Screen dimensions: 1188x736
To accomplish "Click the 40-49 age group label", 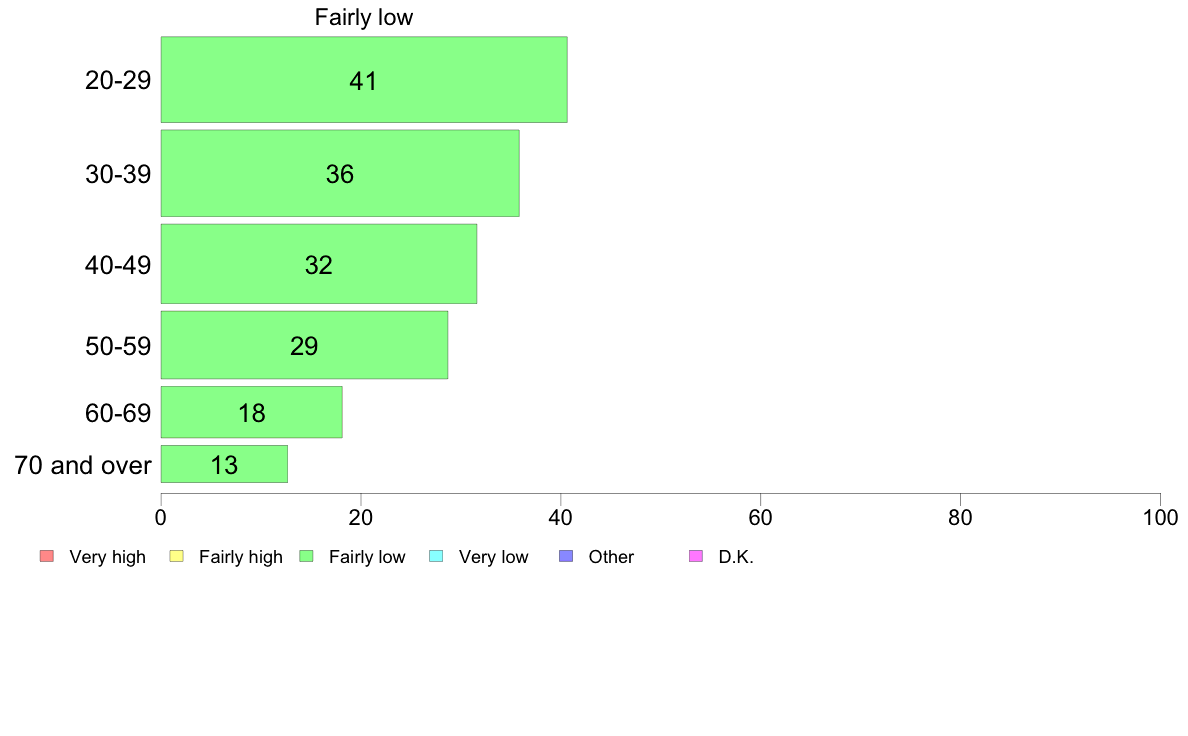I will [x=118, y=265].
